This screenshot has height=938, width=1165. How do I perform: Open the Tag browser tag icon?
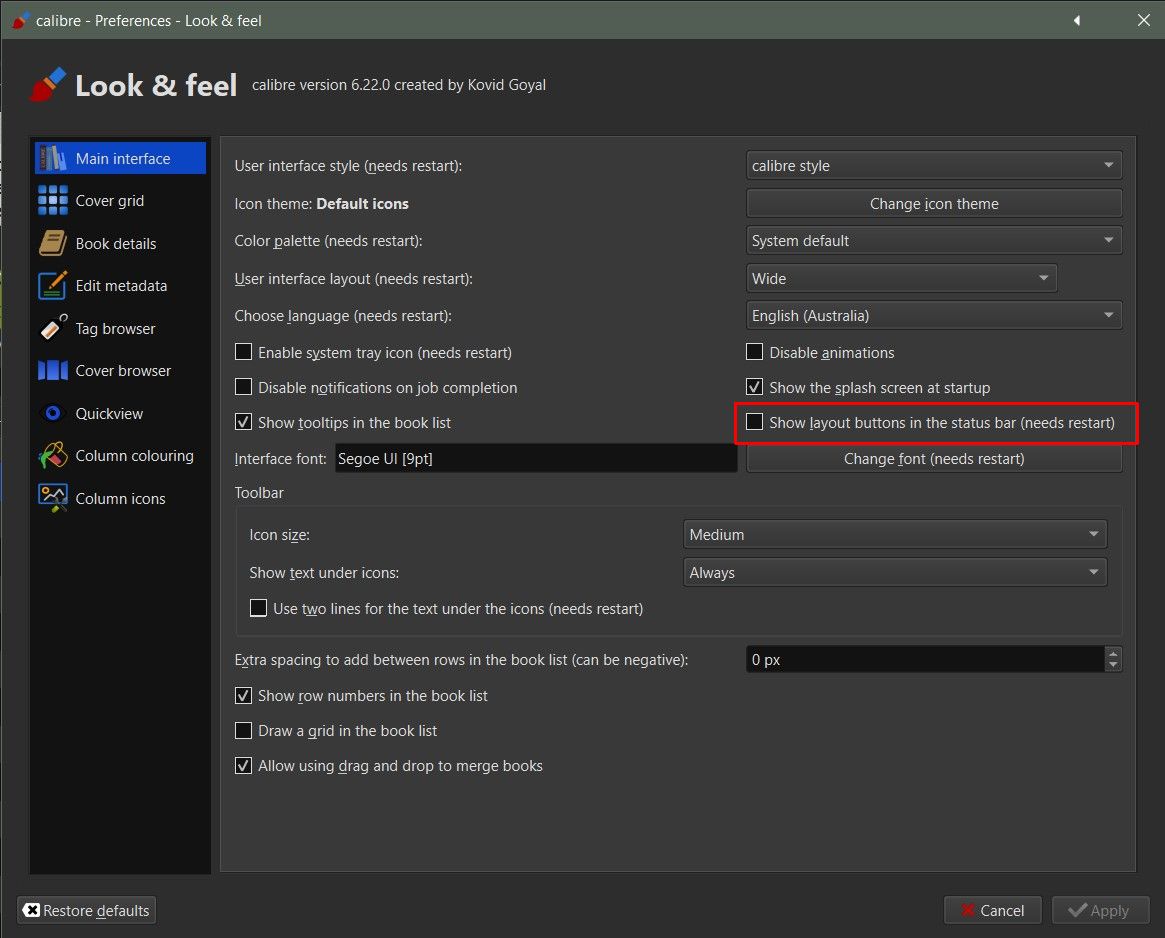tap(52, 329)
